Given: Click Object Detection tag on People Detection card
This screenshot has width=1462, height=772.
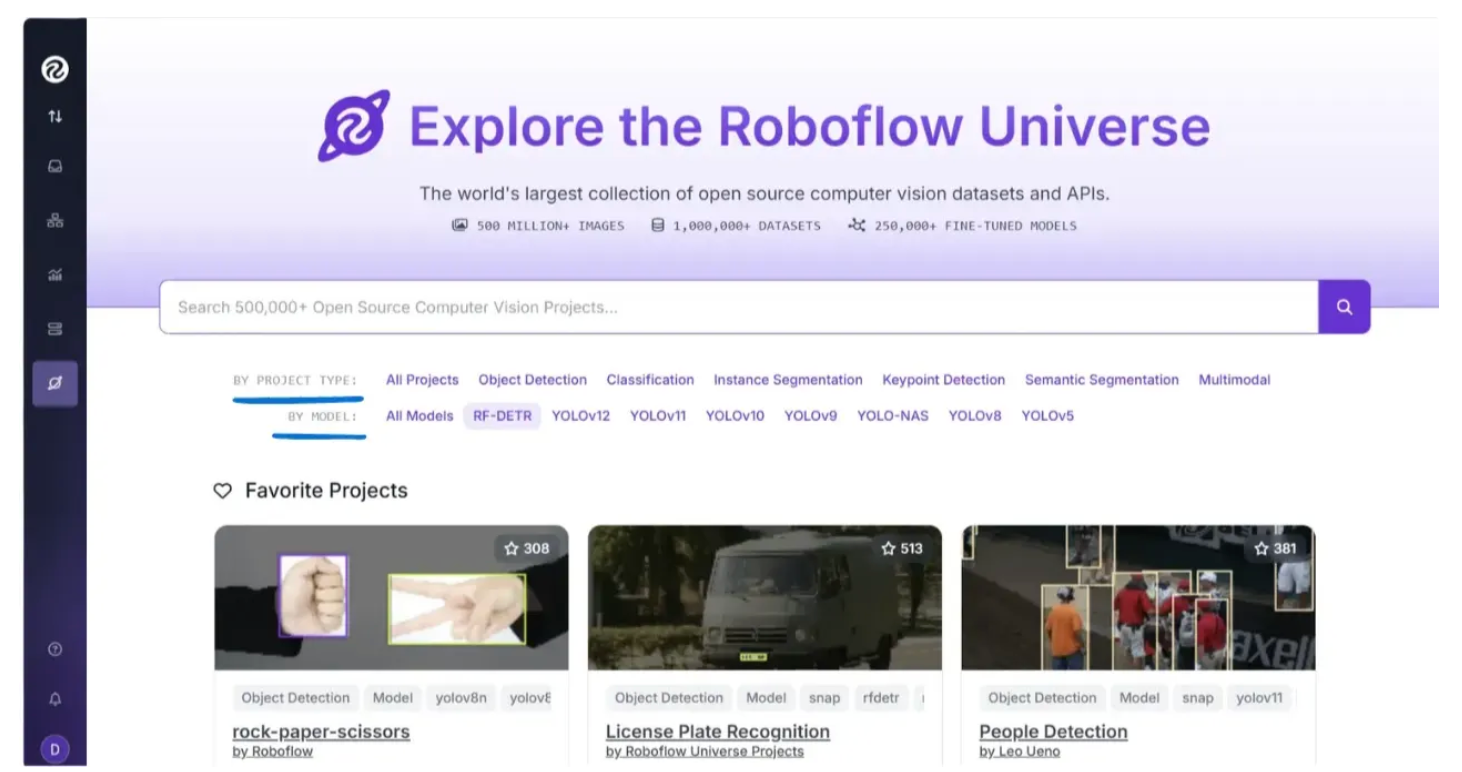Looking at the screenshot, I should pos(1042,698).
